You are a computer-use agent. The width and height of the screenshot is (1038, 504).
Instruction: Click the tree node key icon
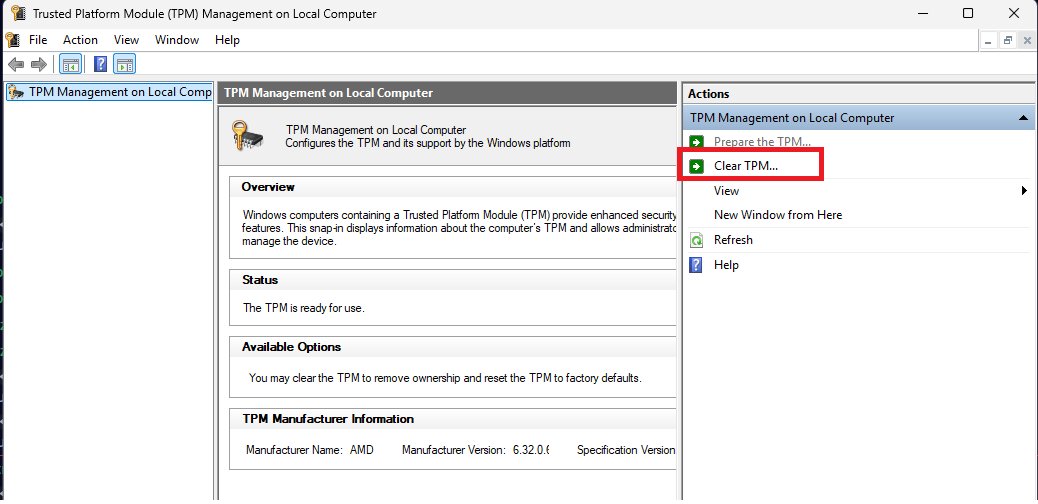(16, 92)
